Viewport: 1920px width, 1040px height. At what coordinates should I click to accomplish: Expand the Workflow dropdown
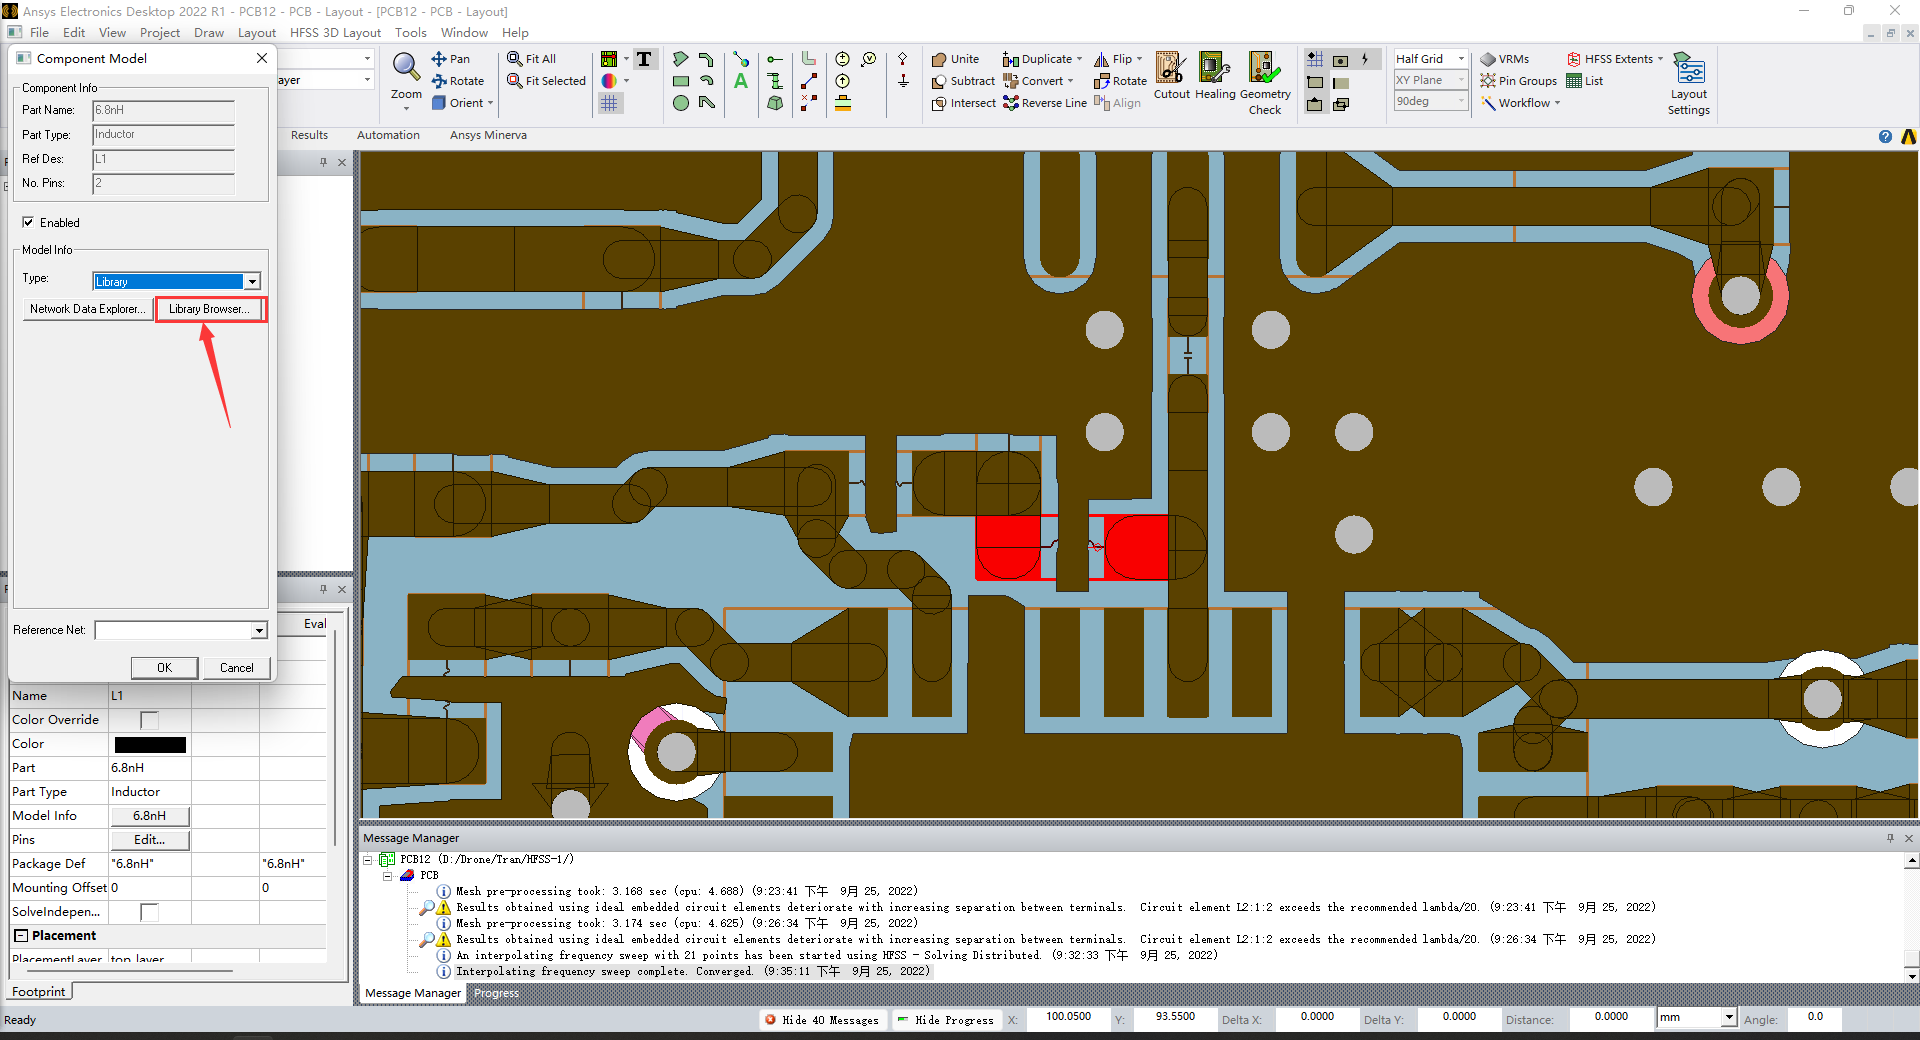1557,103
